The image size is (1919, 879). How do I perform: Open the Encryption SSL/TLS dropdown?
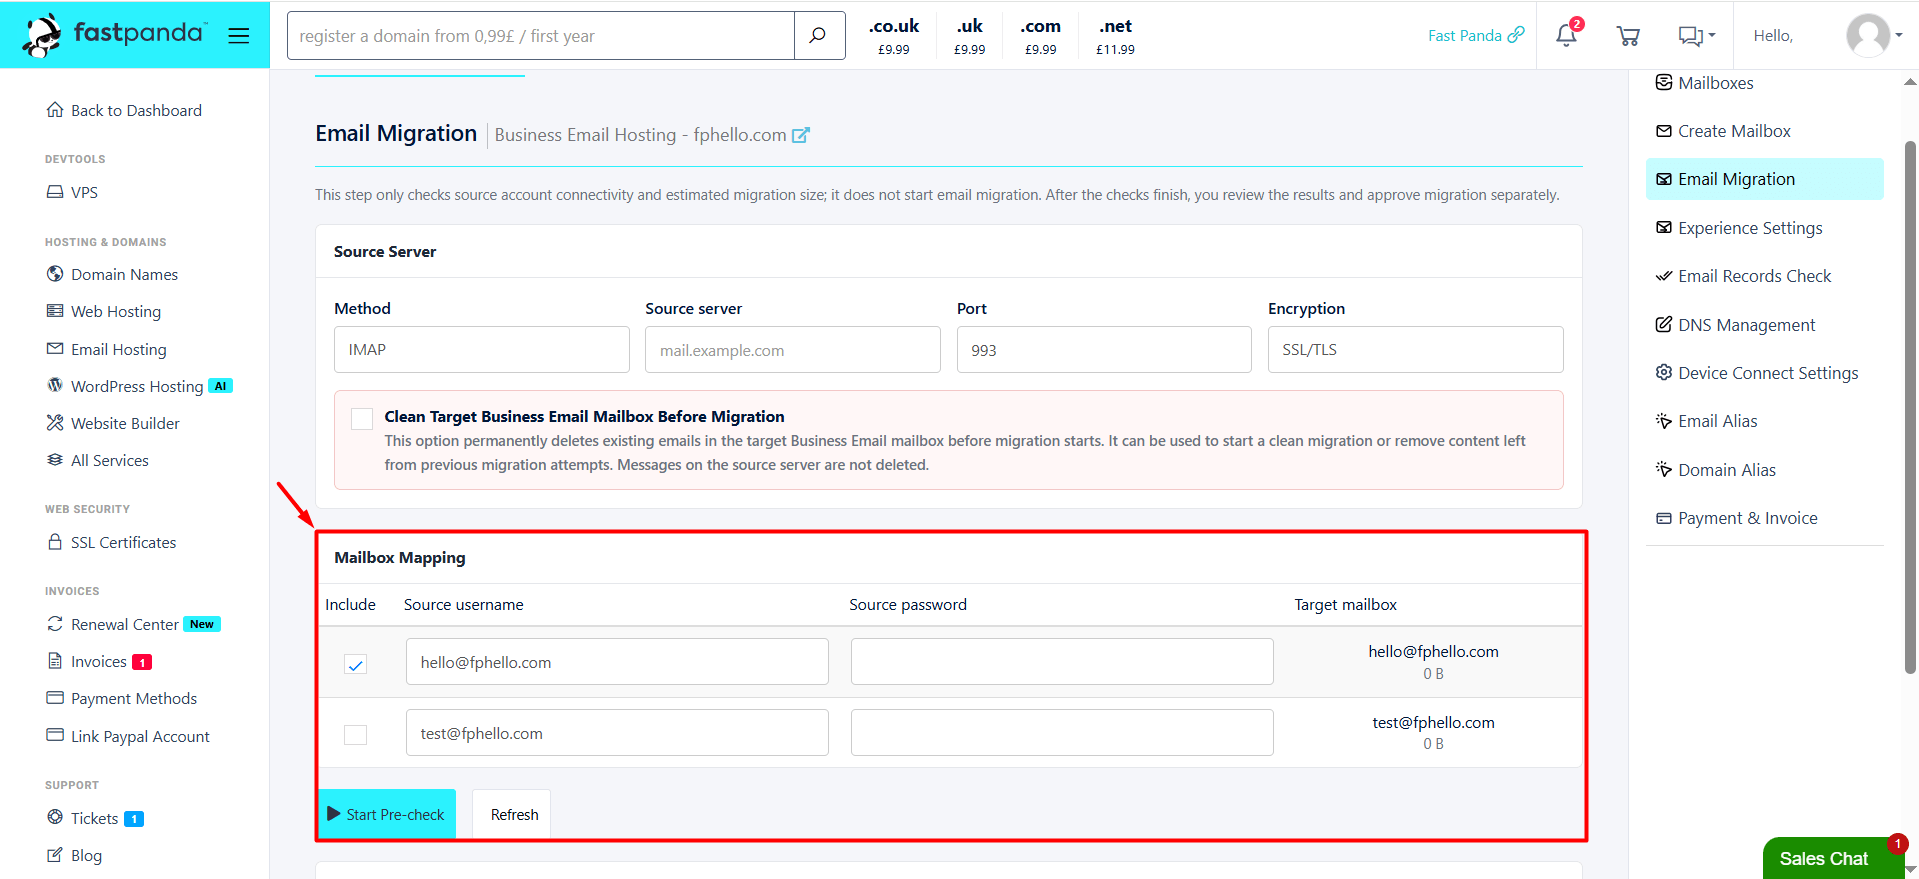coord(1415,350)
